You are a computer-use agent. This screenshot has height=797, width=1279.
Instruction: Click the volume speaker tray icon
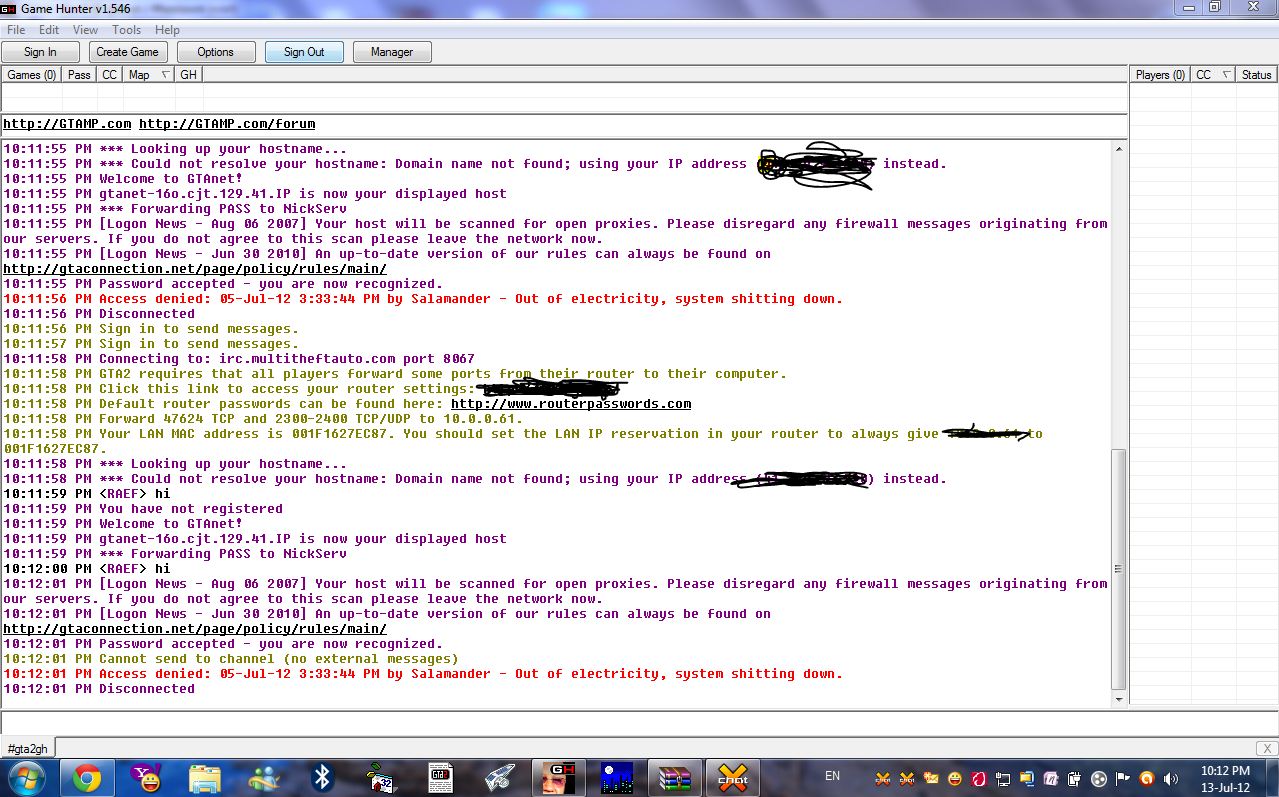coord(1172,778)
